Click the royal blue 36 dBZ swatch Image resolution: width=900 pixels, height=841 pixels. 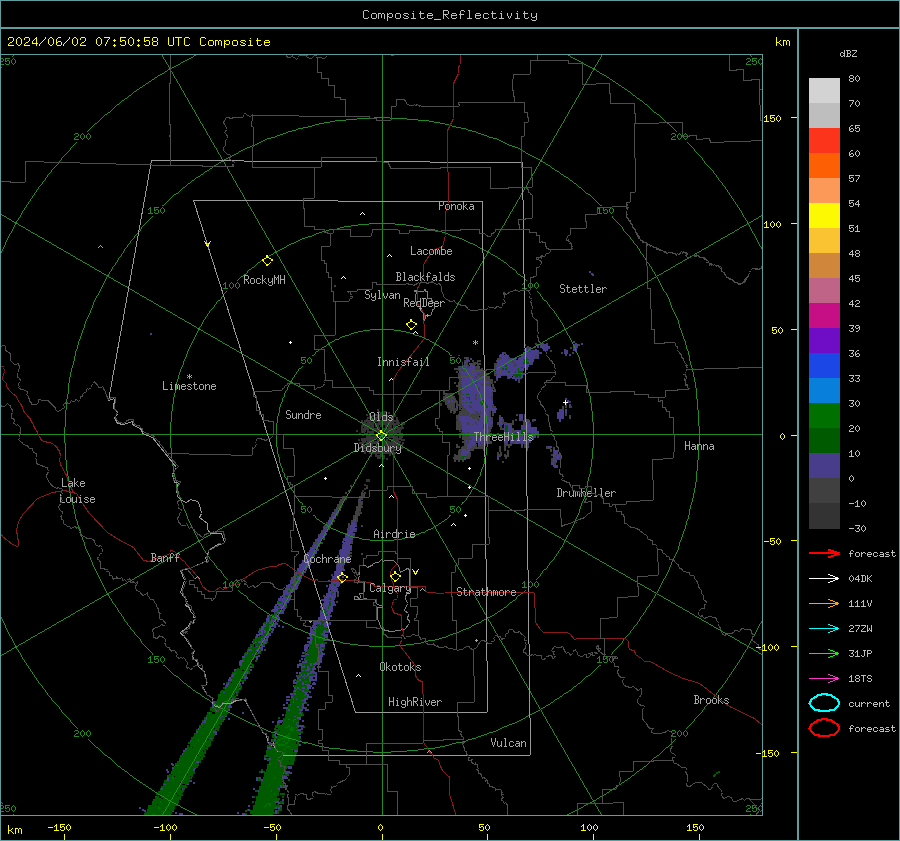pyautogui.click(x=824, y=365)
